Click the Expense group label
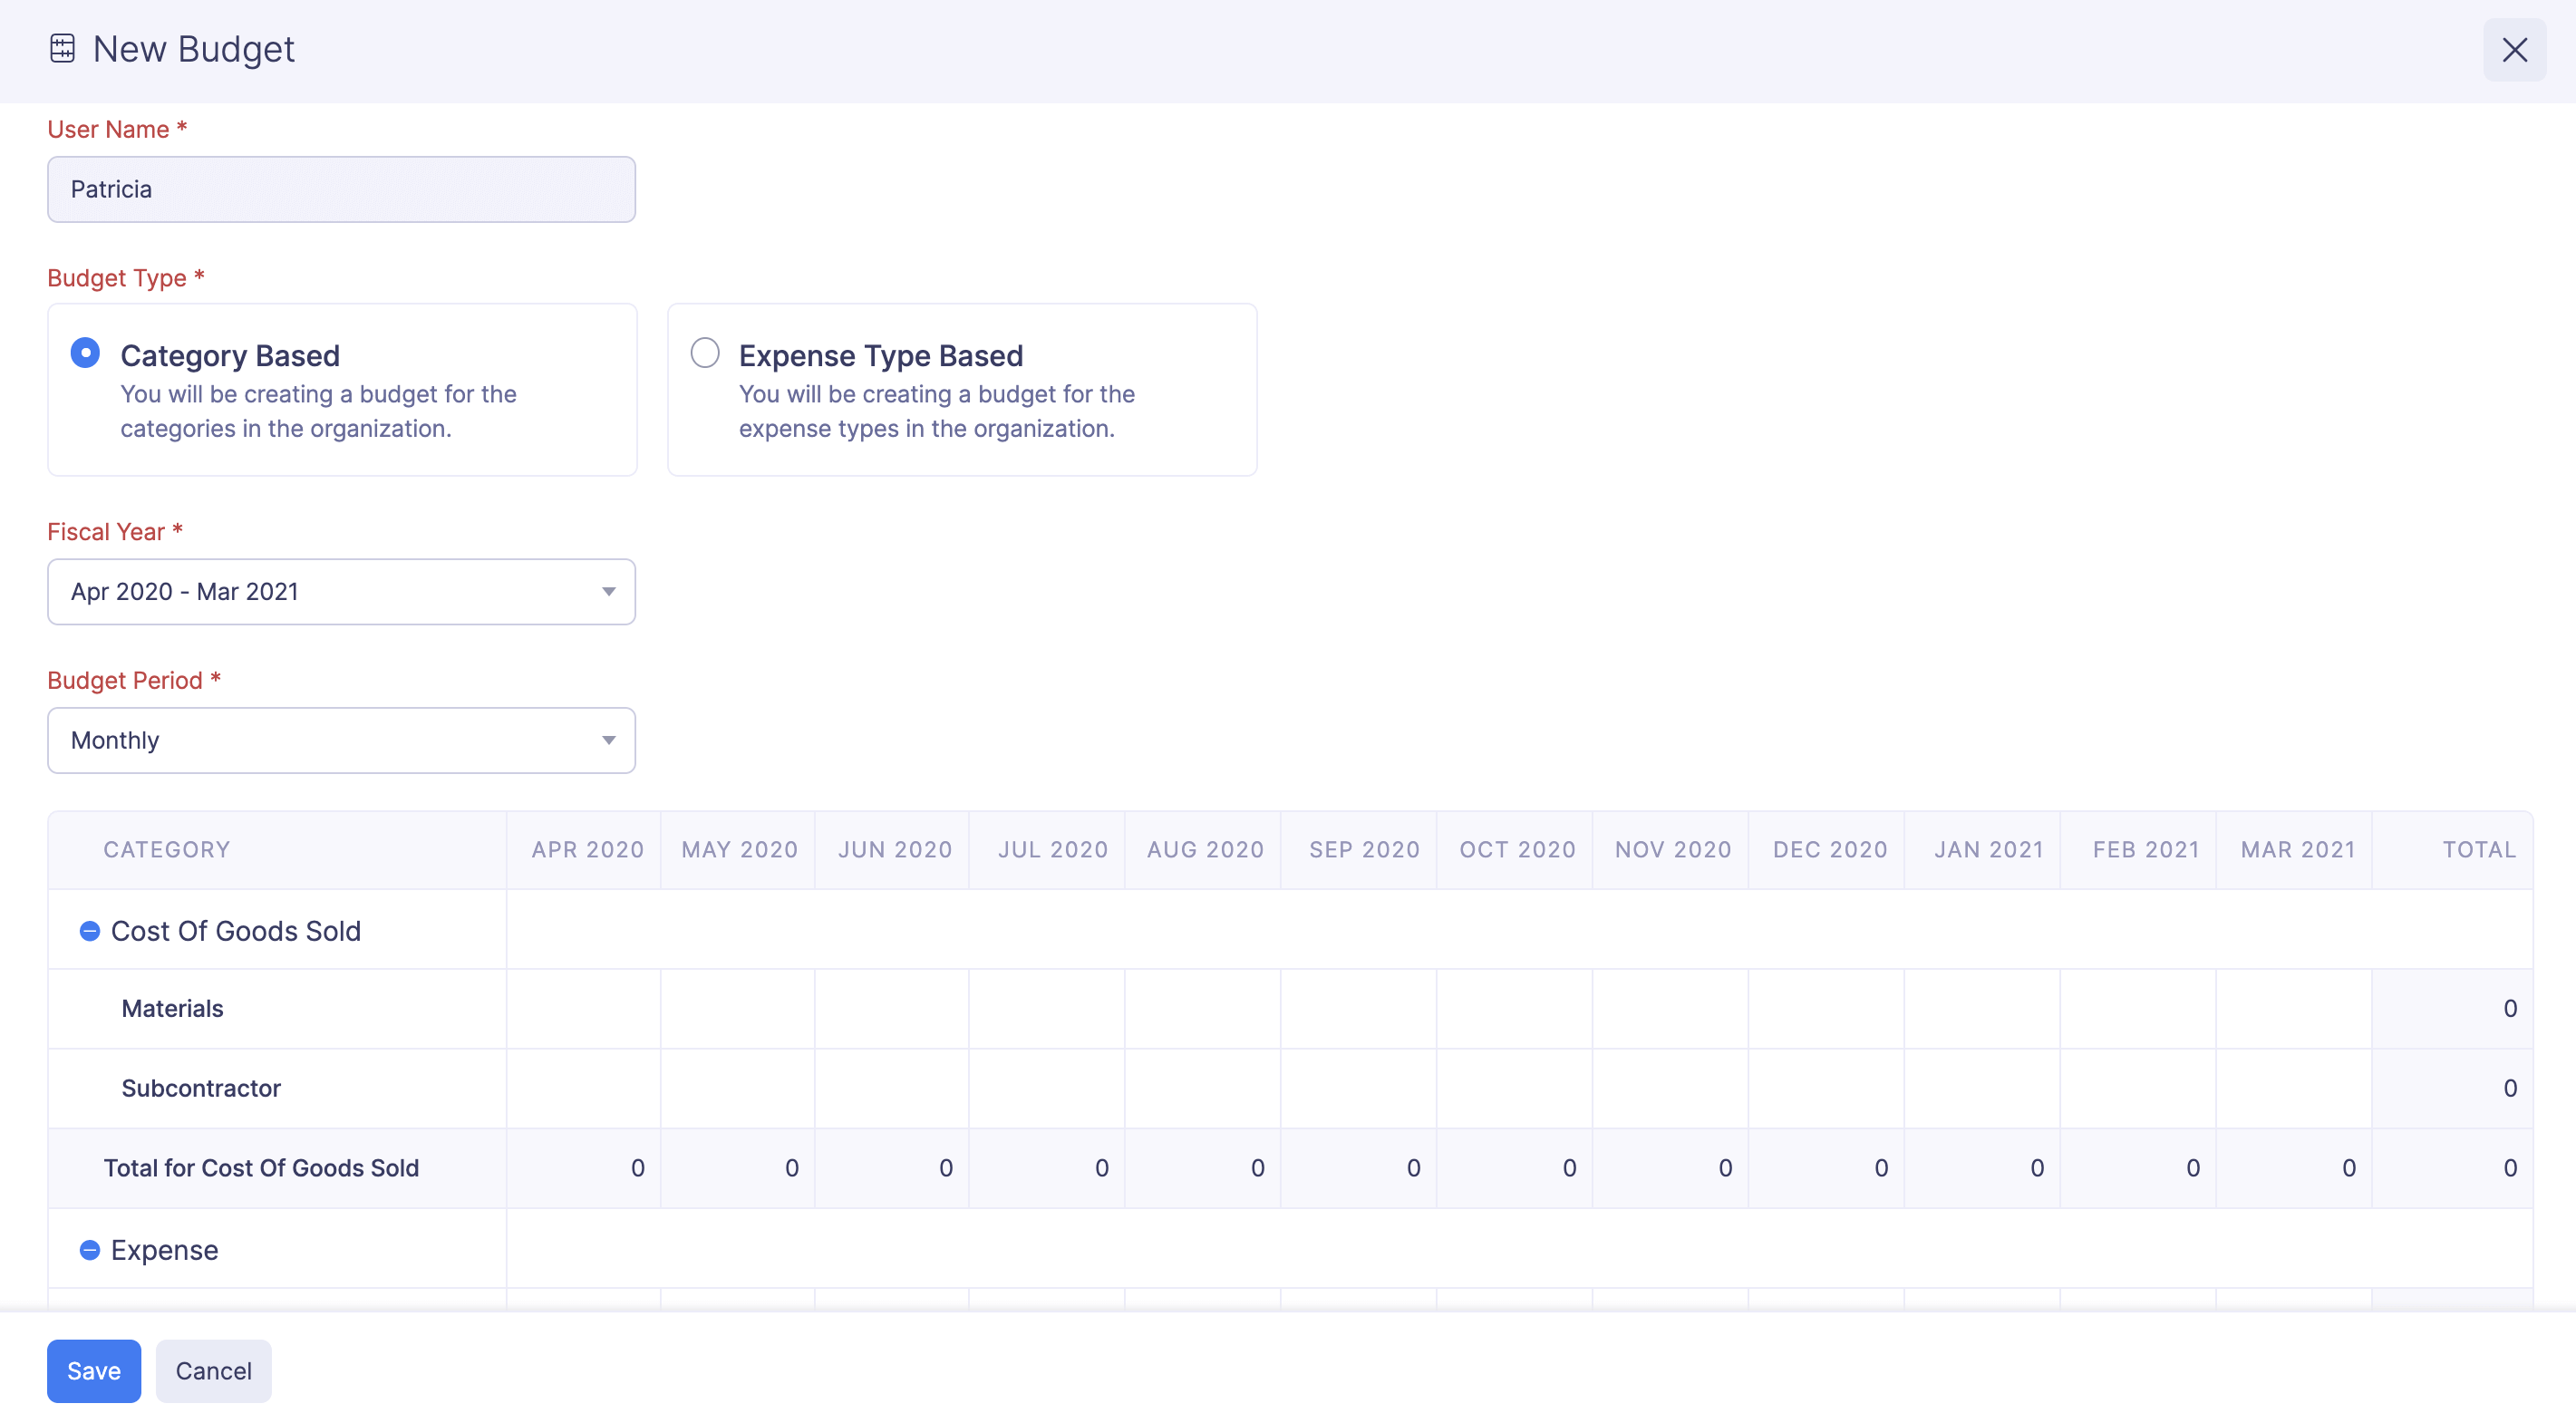The image size is (2576, 1423). point(165,1249)
